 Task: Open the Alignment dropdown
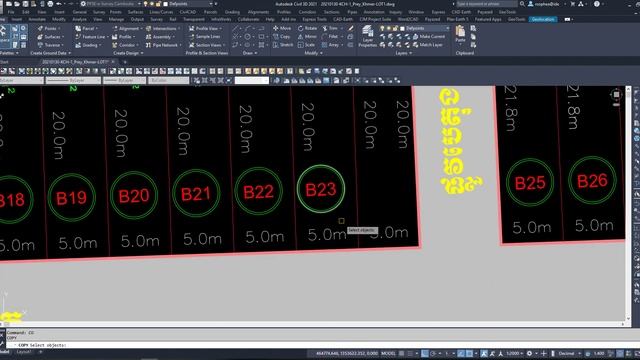click(127, 28)
